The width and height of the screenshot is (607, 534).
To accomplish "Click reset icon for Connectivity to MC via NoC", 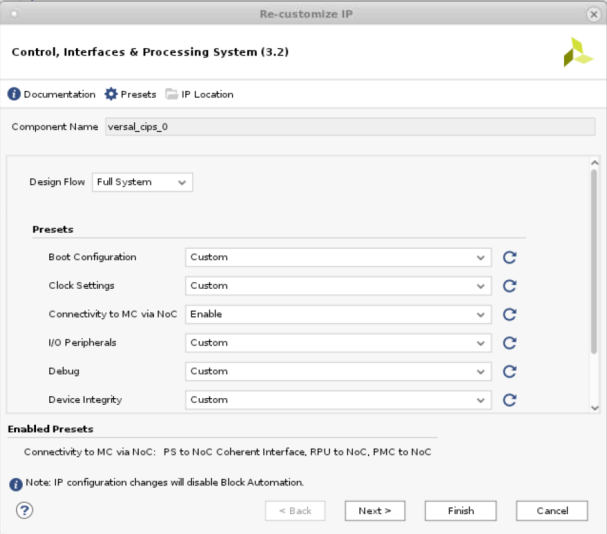I will 509,314.
